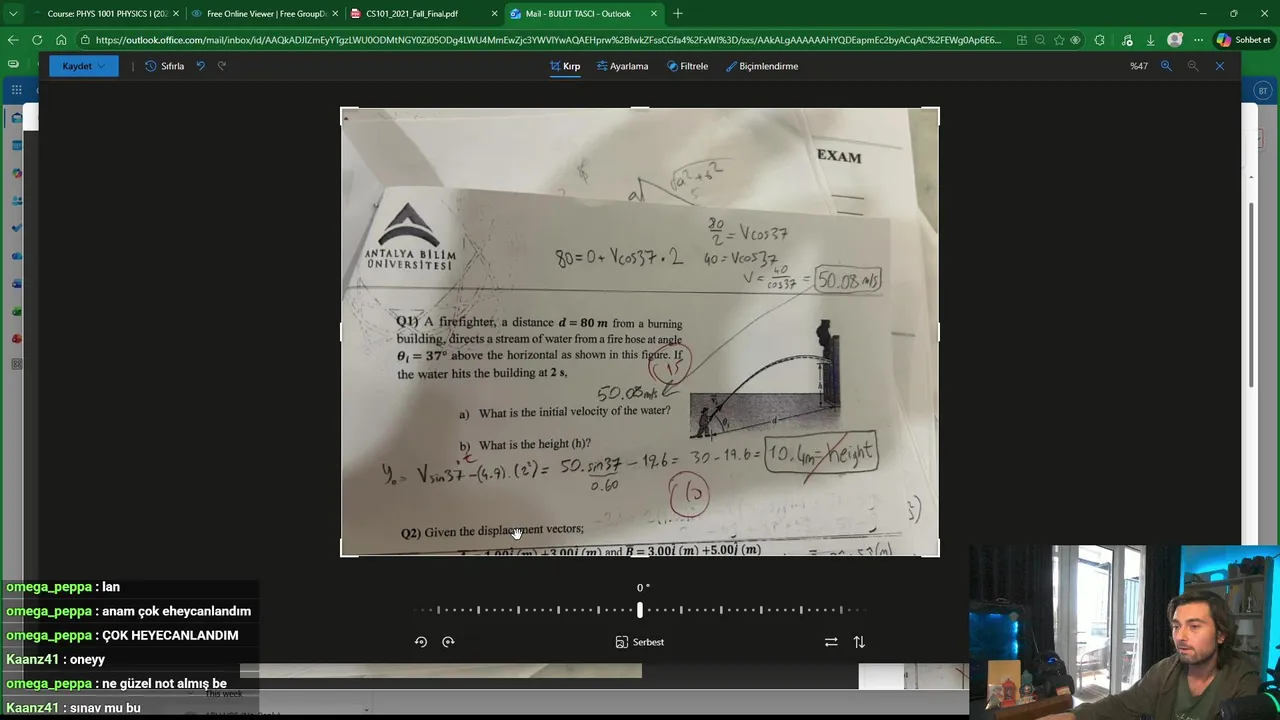Screen dimensions: 1280x720
Task: Add this page to favorites star
Action: pyautogui.click(x=1059, y=40)
